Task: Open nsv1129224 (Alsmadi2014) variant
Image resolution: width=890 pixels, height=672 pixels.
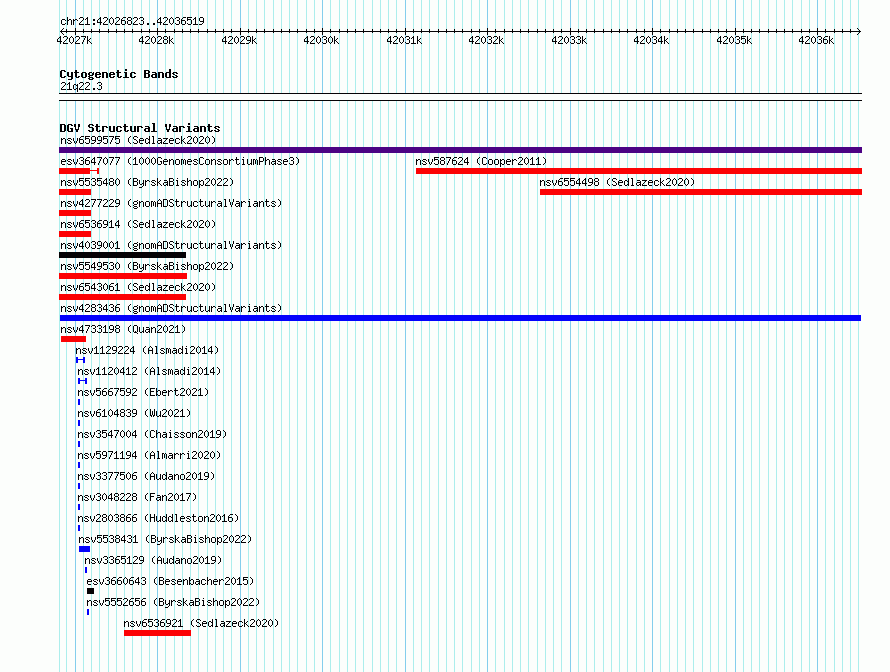Action: coord(147,350)
